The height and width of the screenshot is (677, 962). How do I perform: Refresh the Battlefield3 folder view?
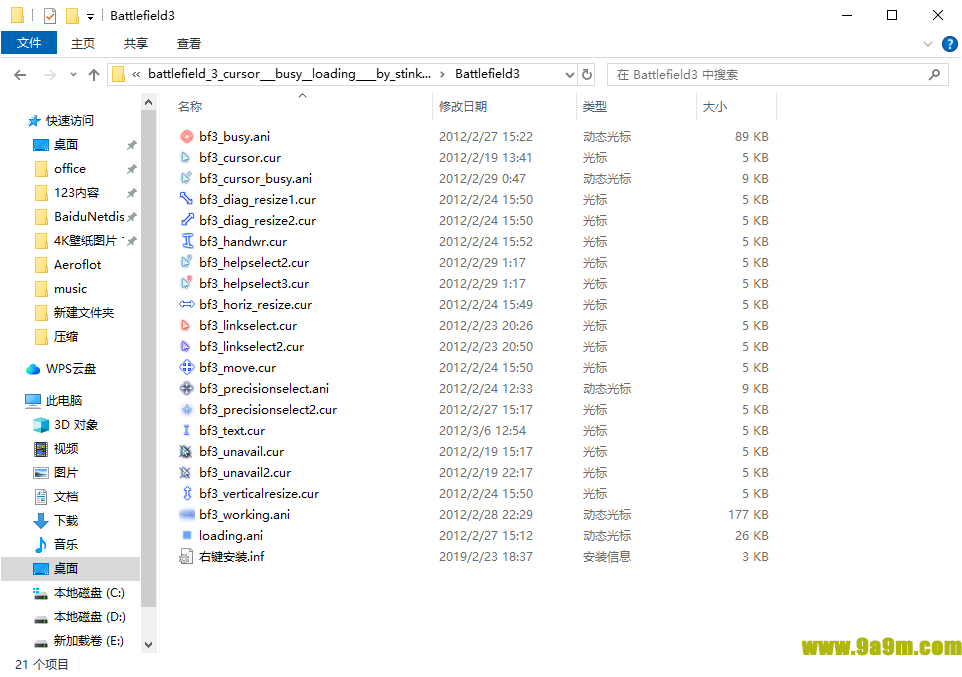587,74
